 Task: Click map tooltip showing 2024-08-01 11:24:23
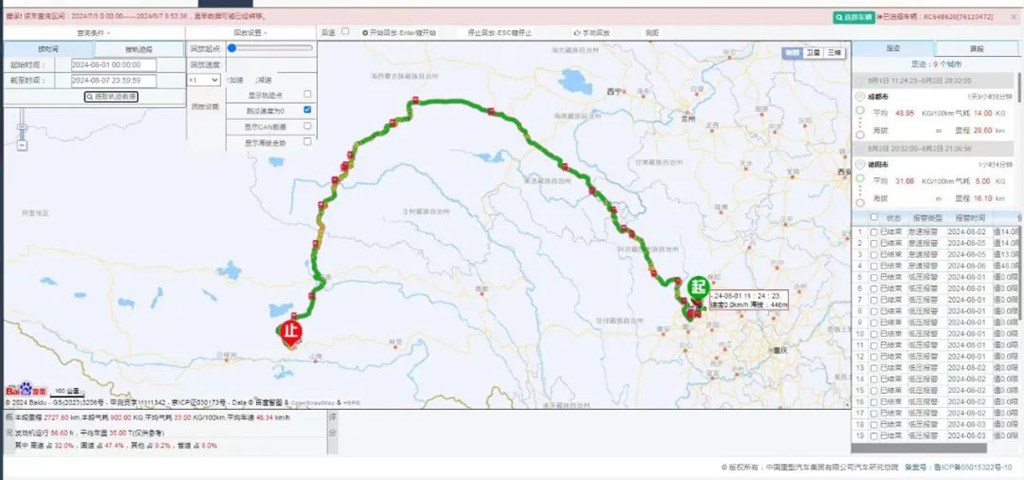[749, 300]
